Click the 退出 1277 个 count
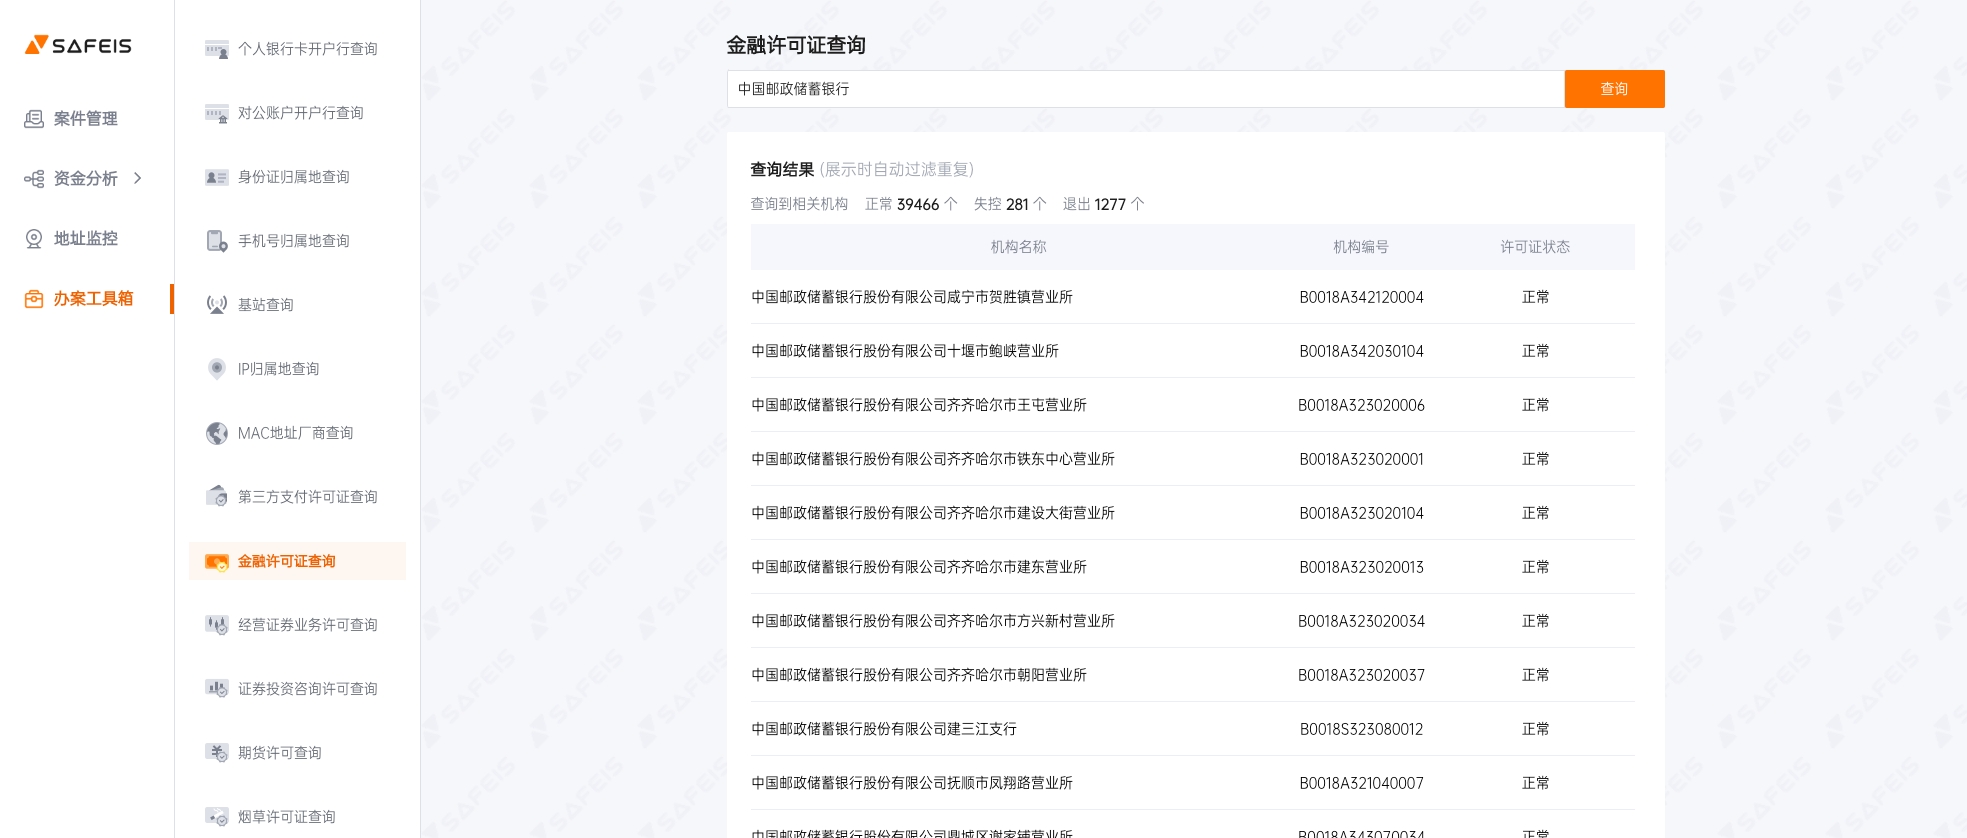Viewport: 1967px width, 838px height. pos(1103,204)
